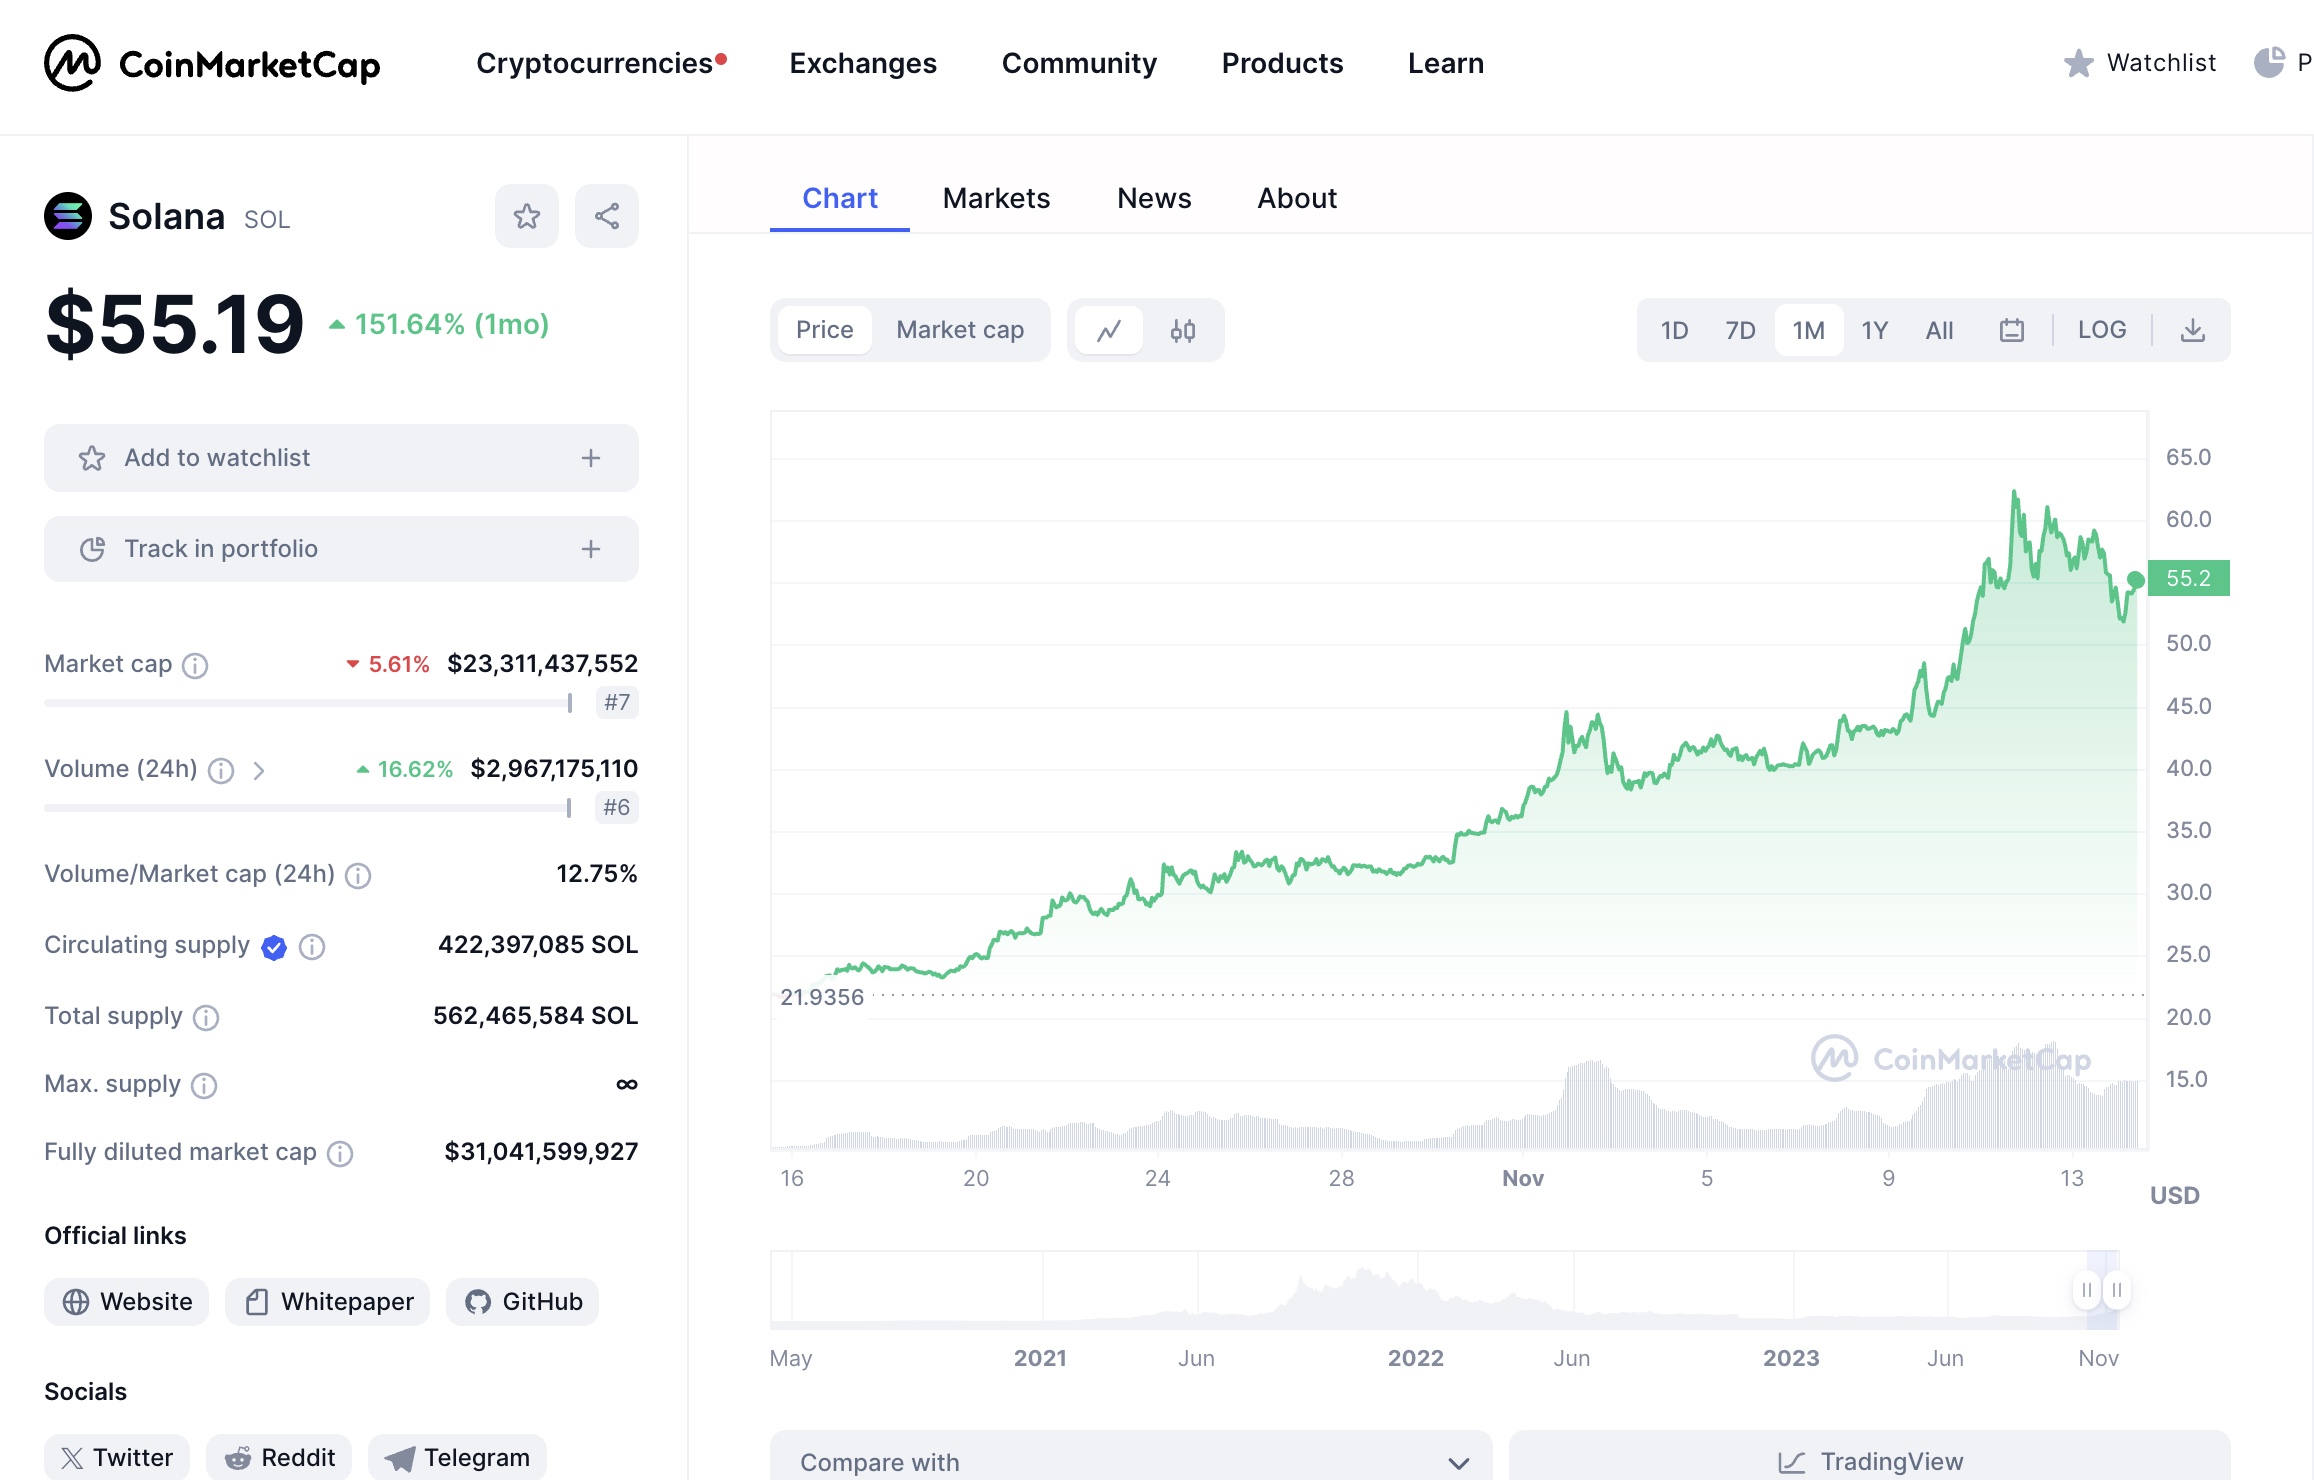Screen dimensions: 2314x1480
Task: Switch to the About tab
Action: (x=1297, y=198)
